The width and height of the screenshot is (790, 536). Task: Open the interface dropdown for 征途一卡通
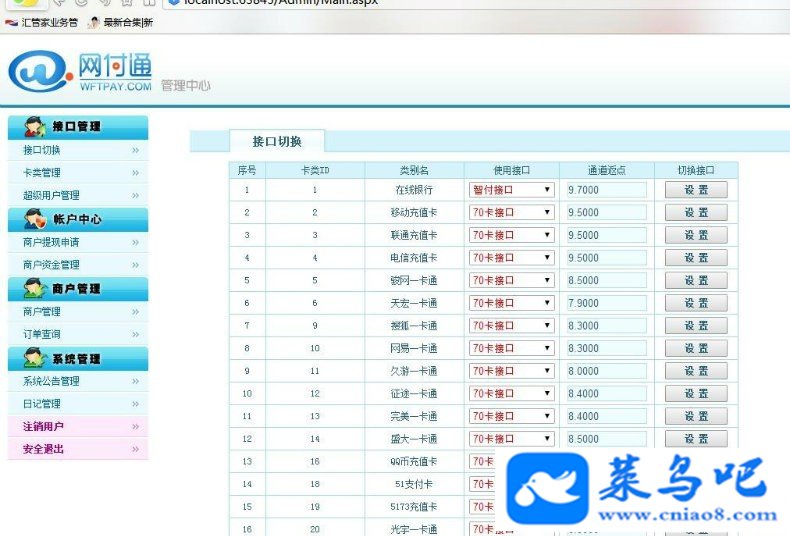511,393
